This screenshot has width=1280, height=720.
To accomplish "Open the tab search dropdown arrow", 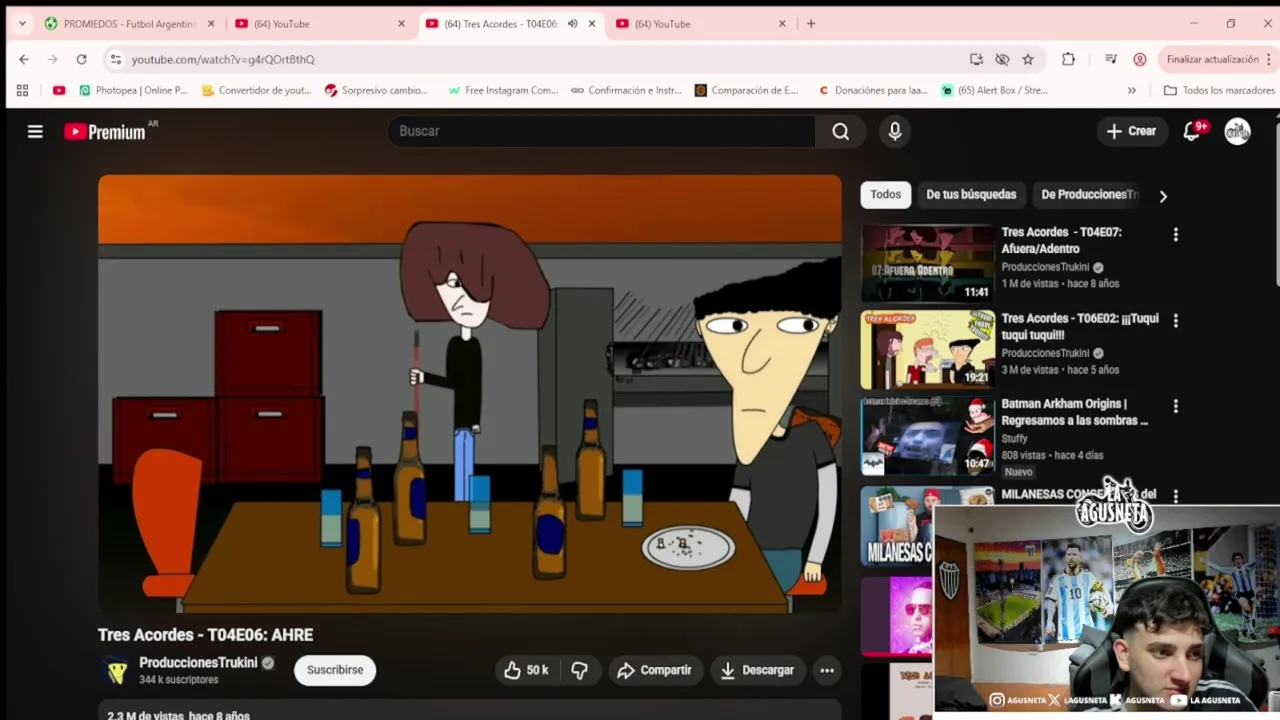I will [x=22, y=24].
